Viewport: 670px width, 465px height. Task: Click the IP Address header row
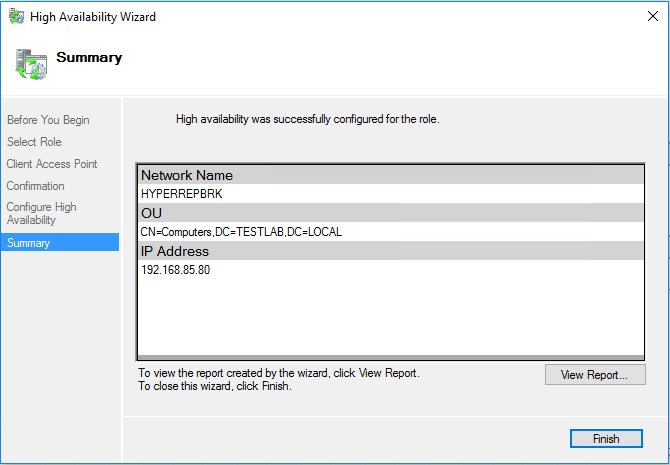tap(390, 251)
